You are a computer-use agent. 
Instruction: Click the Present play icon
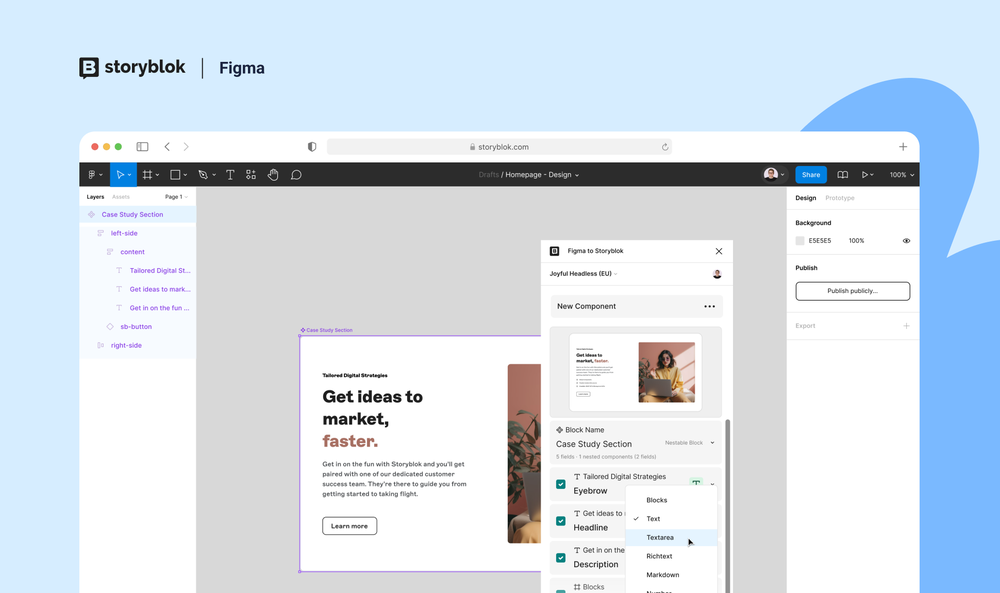[865, 175]
